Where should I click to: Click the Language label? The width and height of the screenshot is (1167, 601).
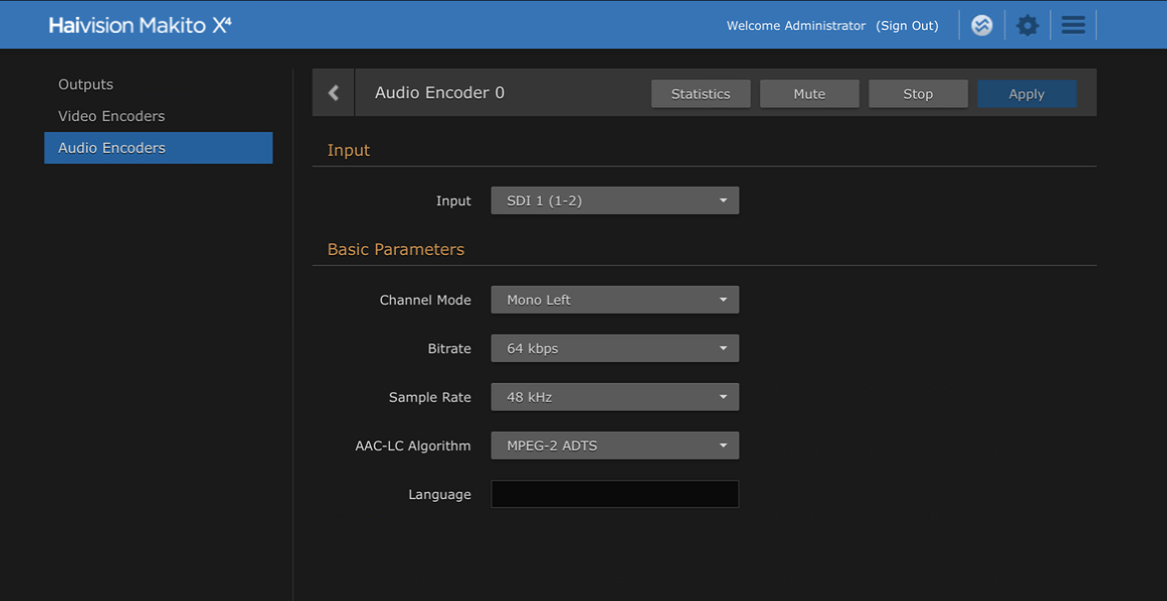tap(440, 495)
